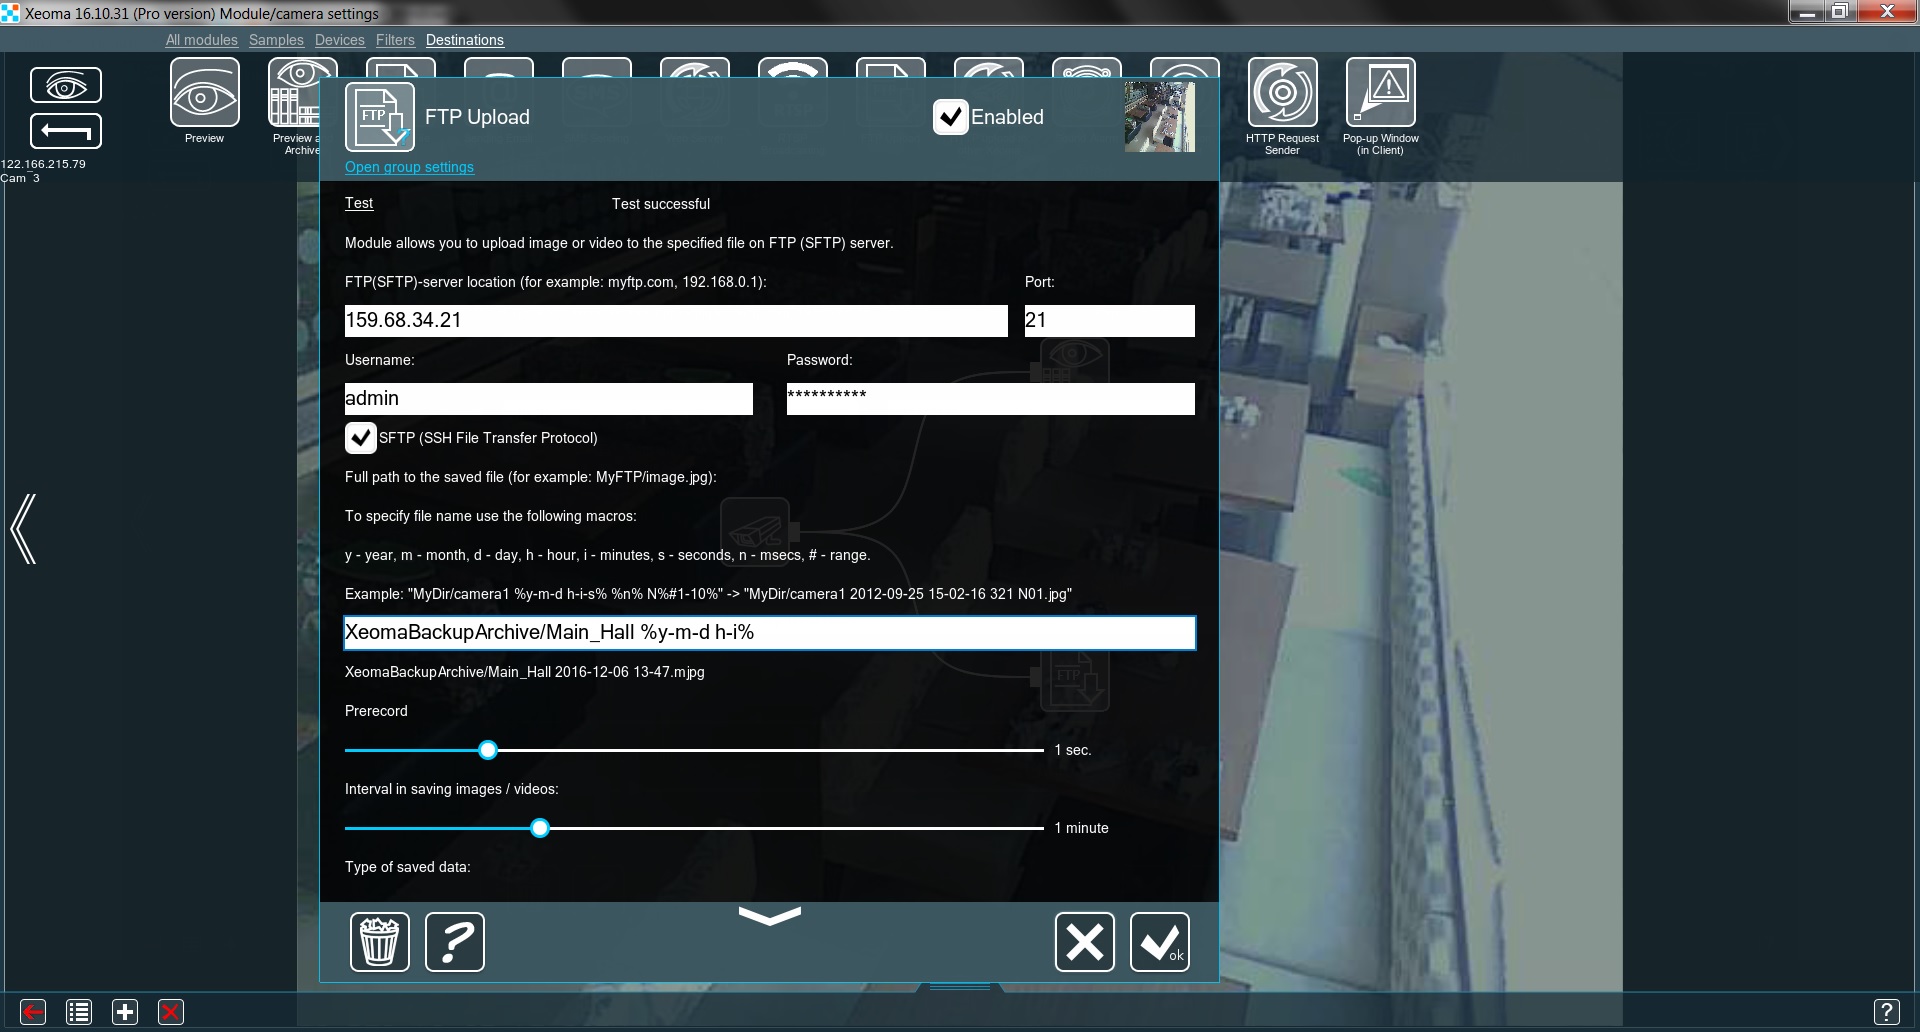This screenshot has height=1032, width=1920.
Task: Click the FTP server location field 159.68.34.21
Action: 676,321
